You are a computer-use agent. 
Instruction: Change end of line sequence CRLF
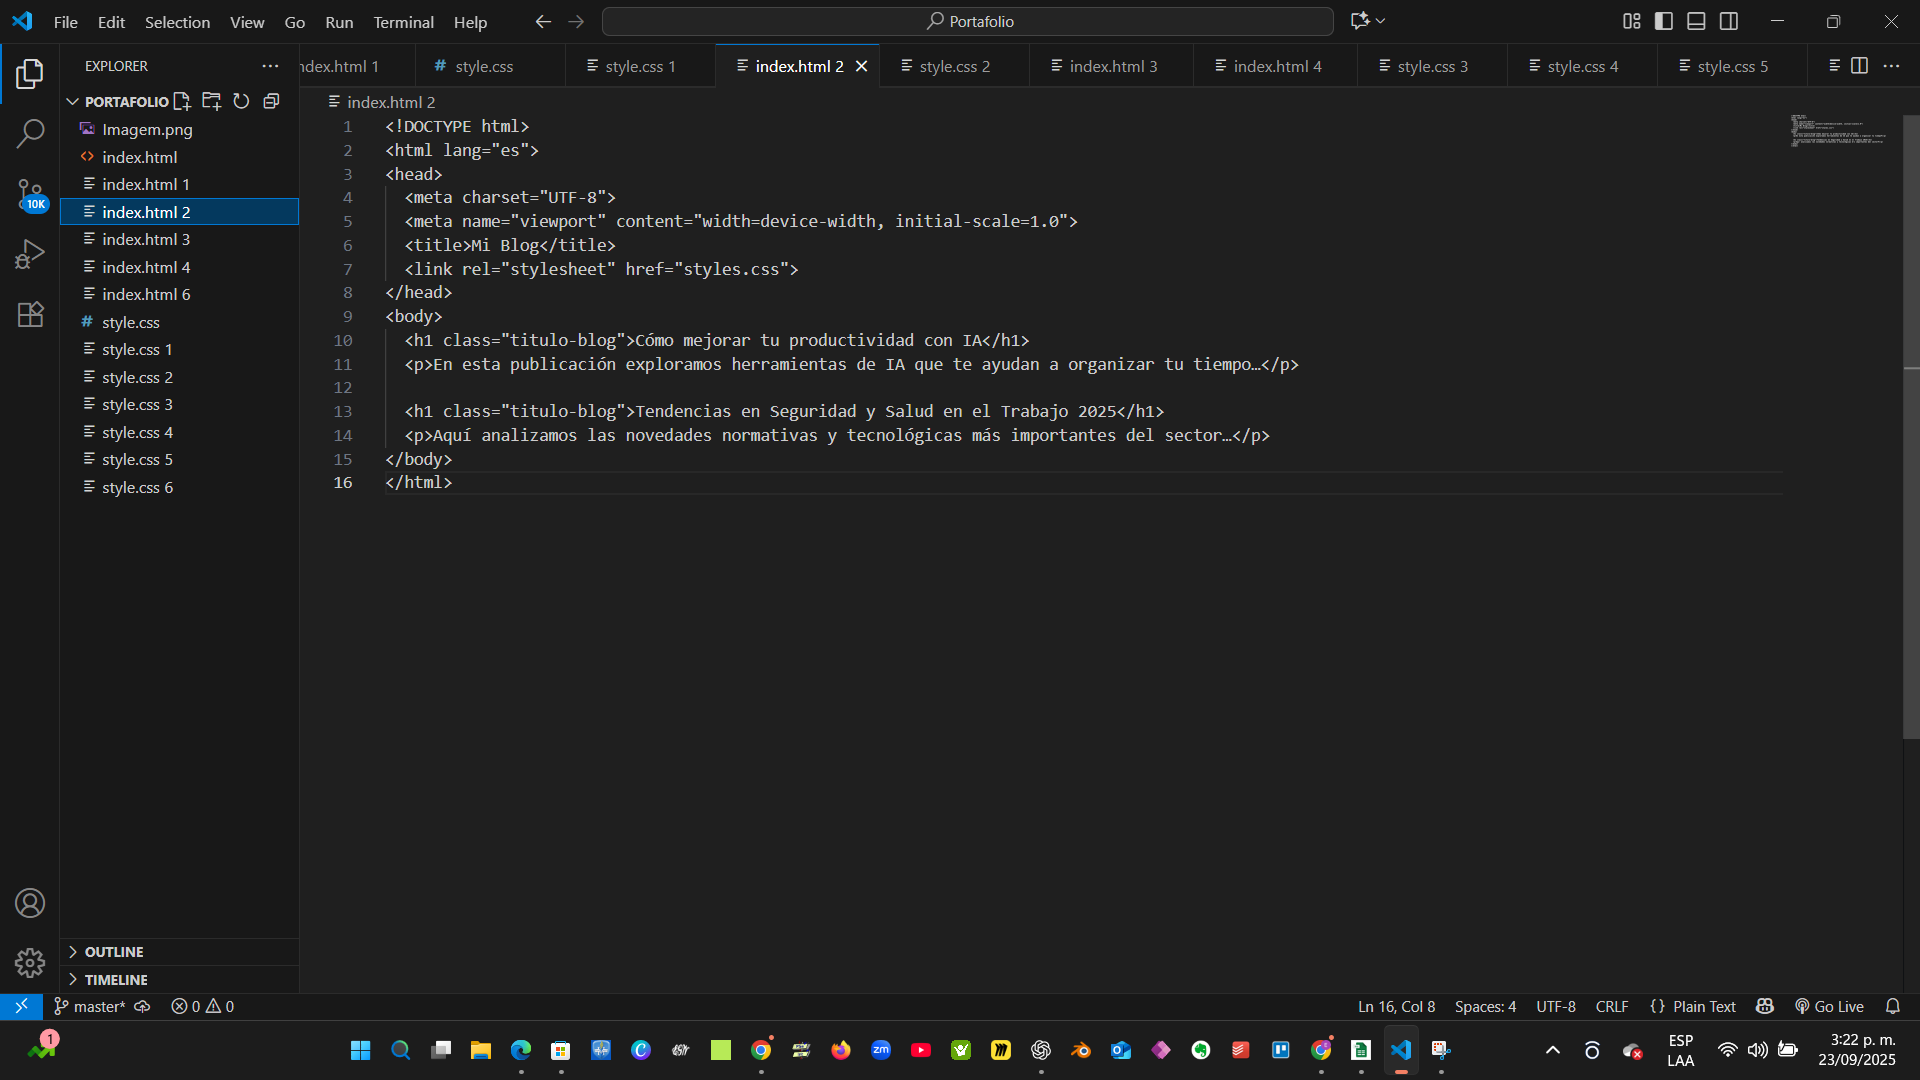click(x=1612, y=1006)
